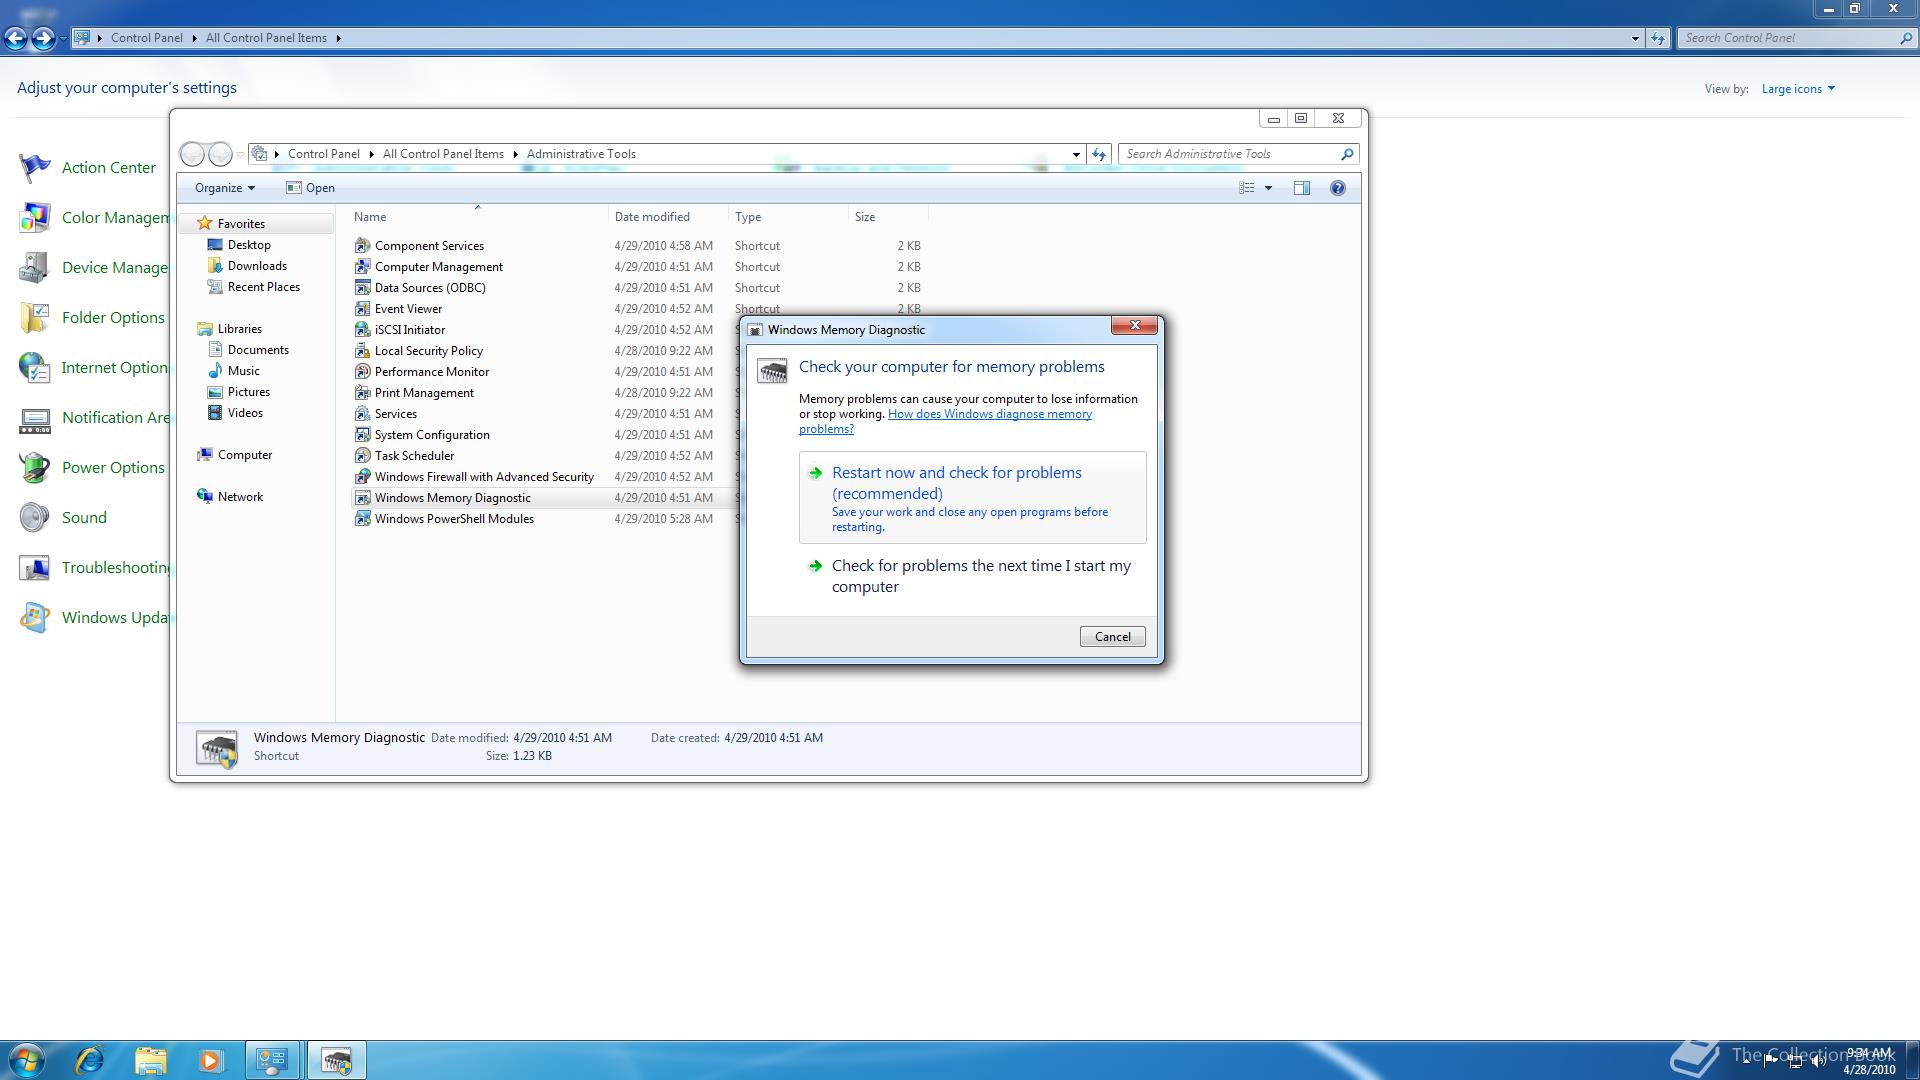Open How does Windows diagnose memory problems link
The width and height of the screenshot is (1920, 1080).
pyautogui.click(x=945, y=421)
